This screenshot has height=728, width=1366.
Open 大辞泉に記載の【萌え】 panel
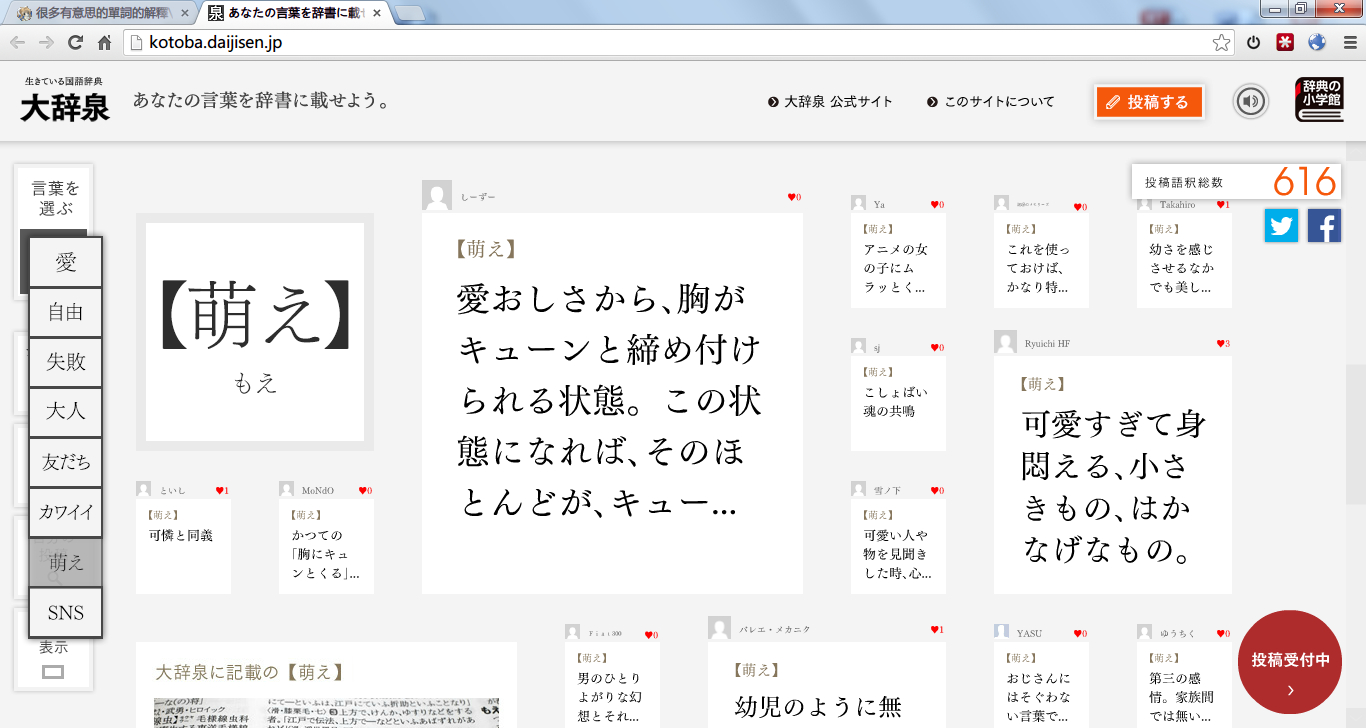click(326, 685)
